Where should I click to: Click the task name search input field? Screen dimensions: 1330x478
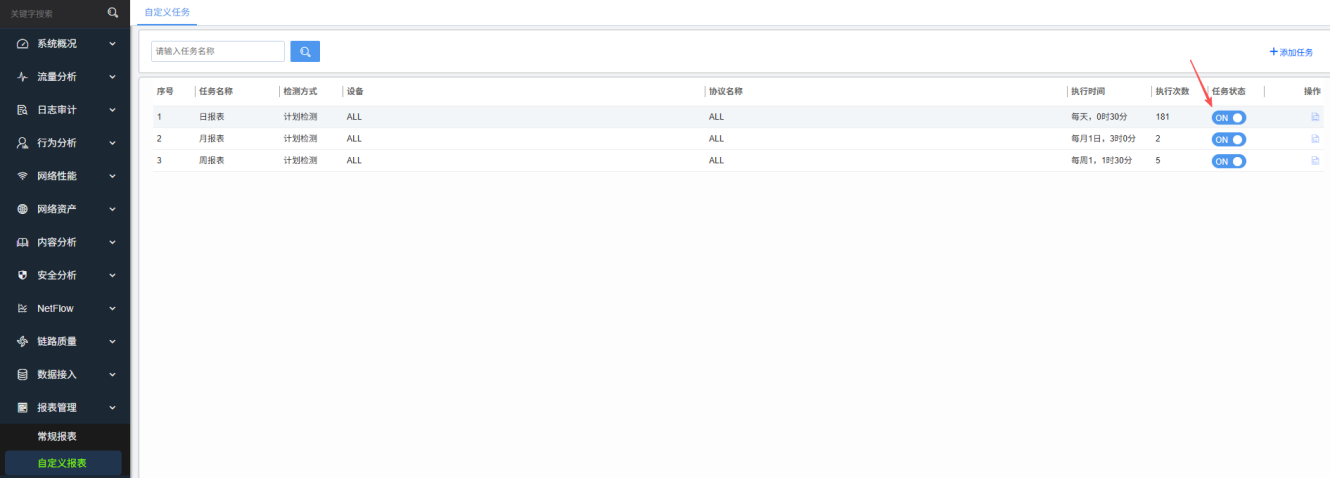(x=218, y=51)
